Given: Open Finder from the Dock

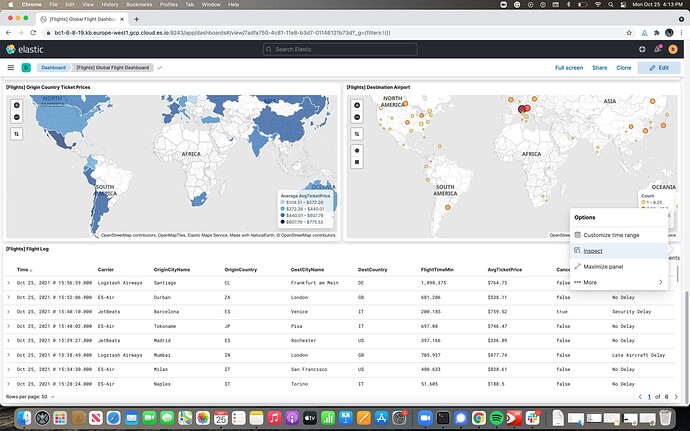Looking at the screenshot, I should [x=25, y=417].
